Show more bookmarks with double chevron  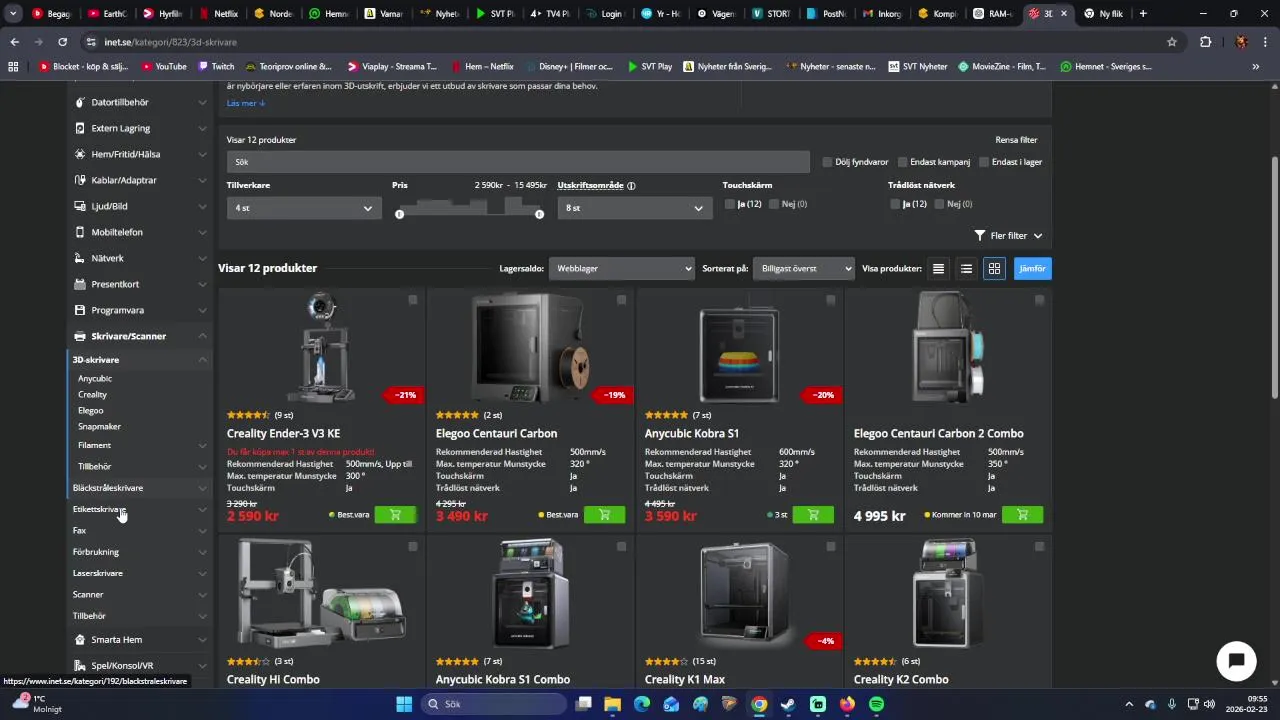click(1256, 67)
